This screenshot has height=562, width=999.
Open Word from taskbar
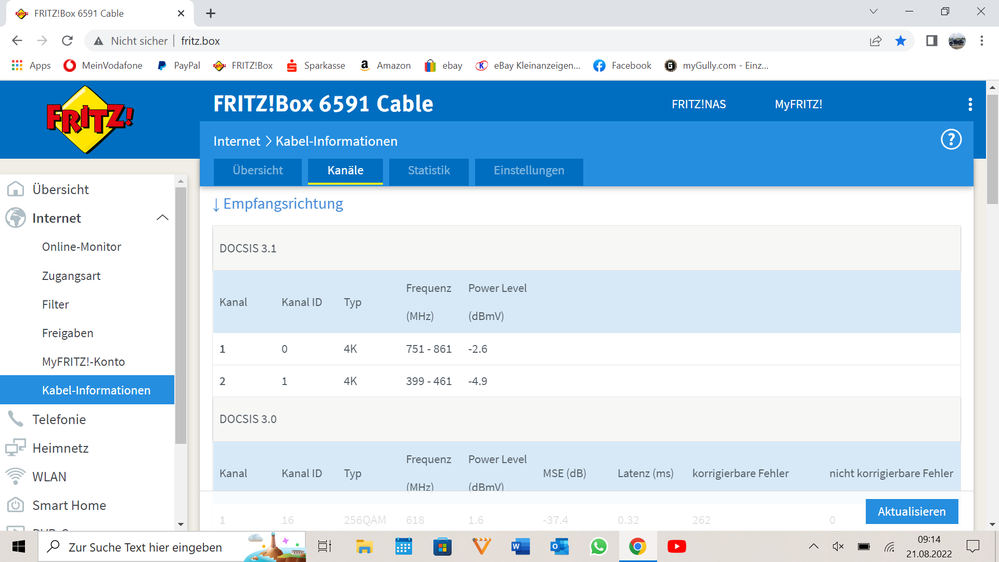(521, 547)
